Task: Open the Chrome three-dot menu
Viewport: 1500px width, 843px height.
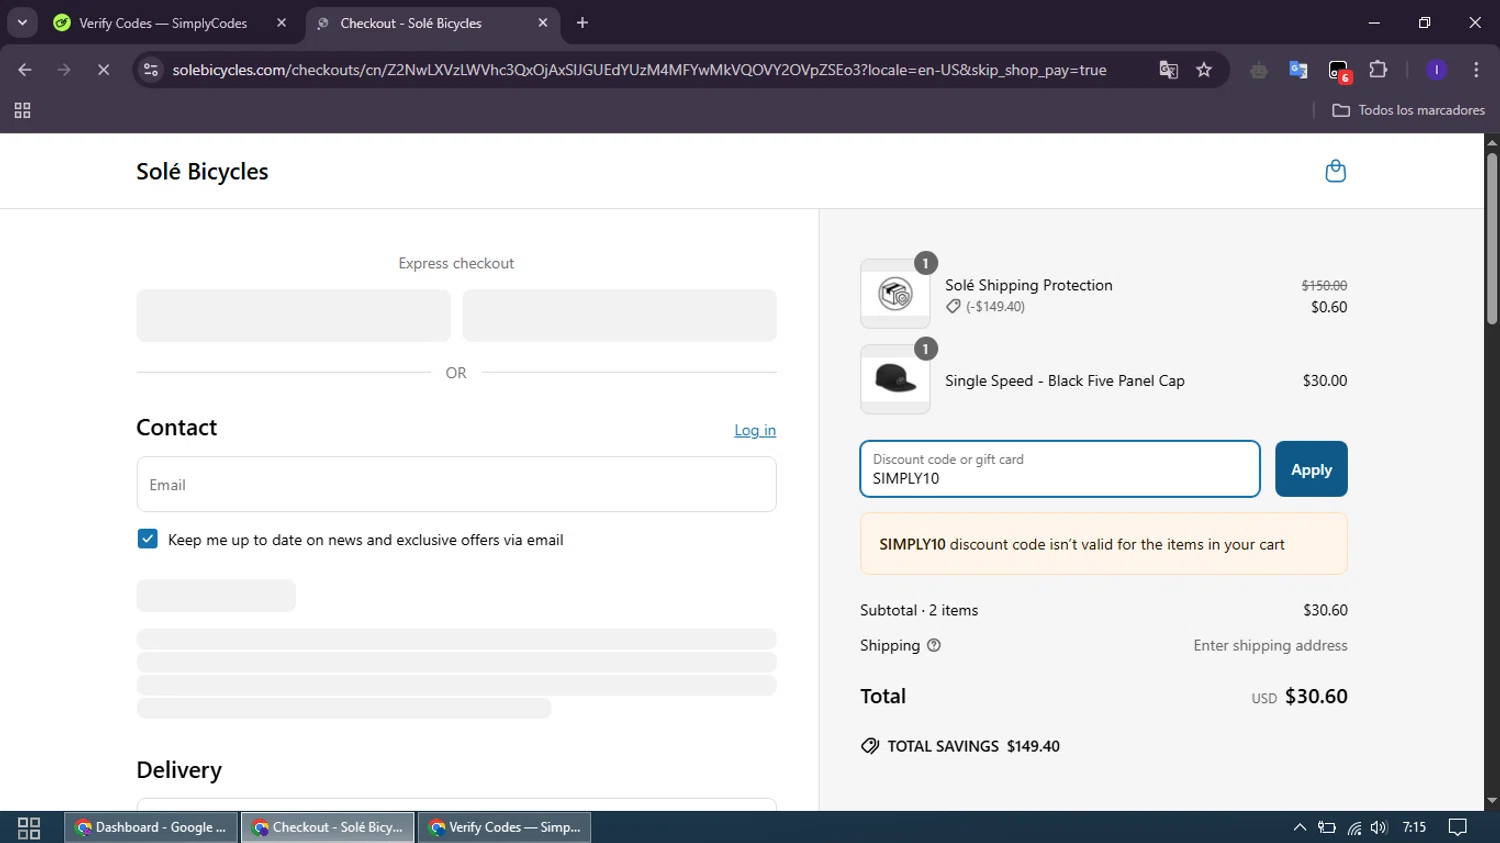Action: tap(1476, 70)
